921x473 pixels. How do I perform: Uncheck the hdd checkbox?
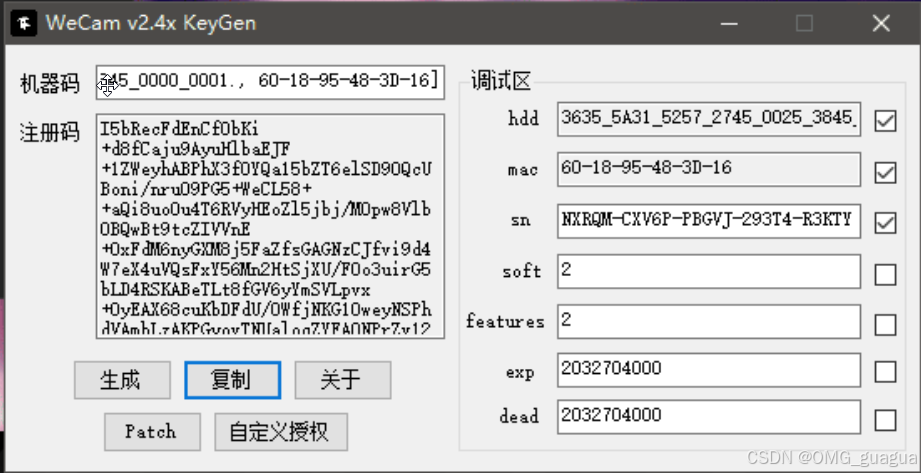click(885, 121)
